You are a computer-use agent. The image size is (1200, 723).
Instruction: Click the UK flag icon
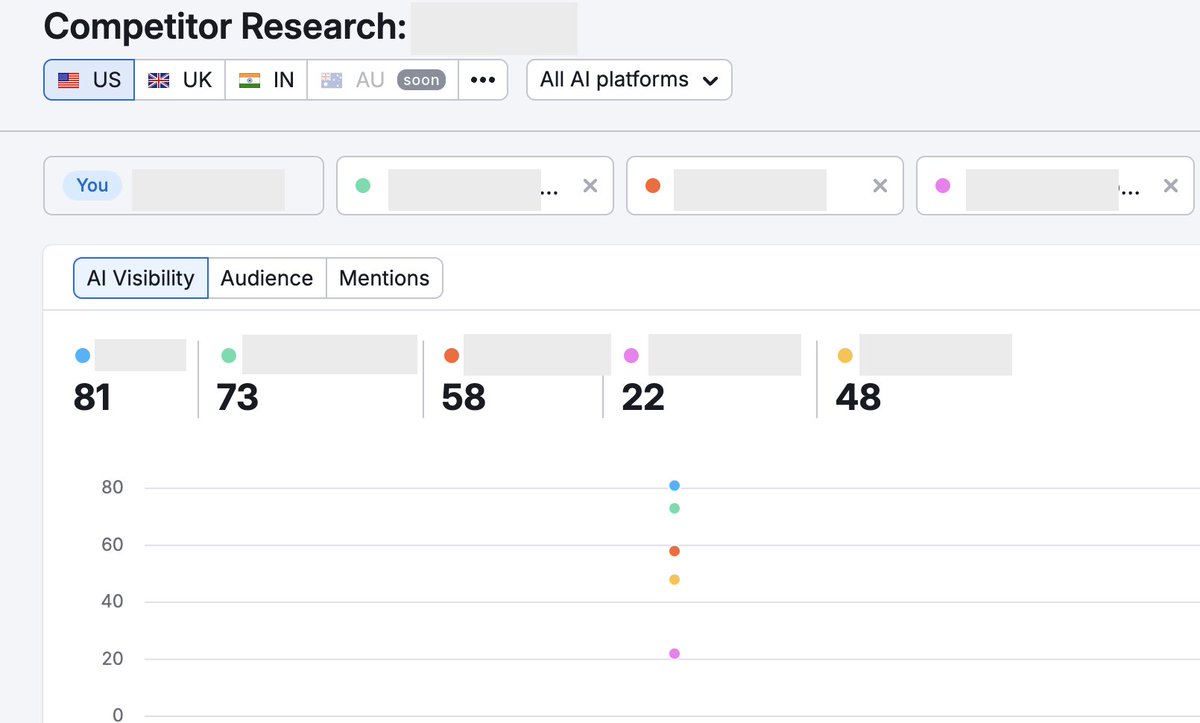(158, 81)
